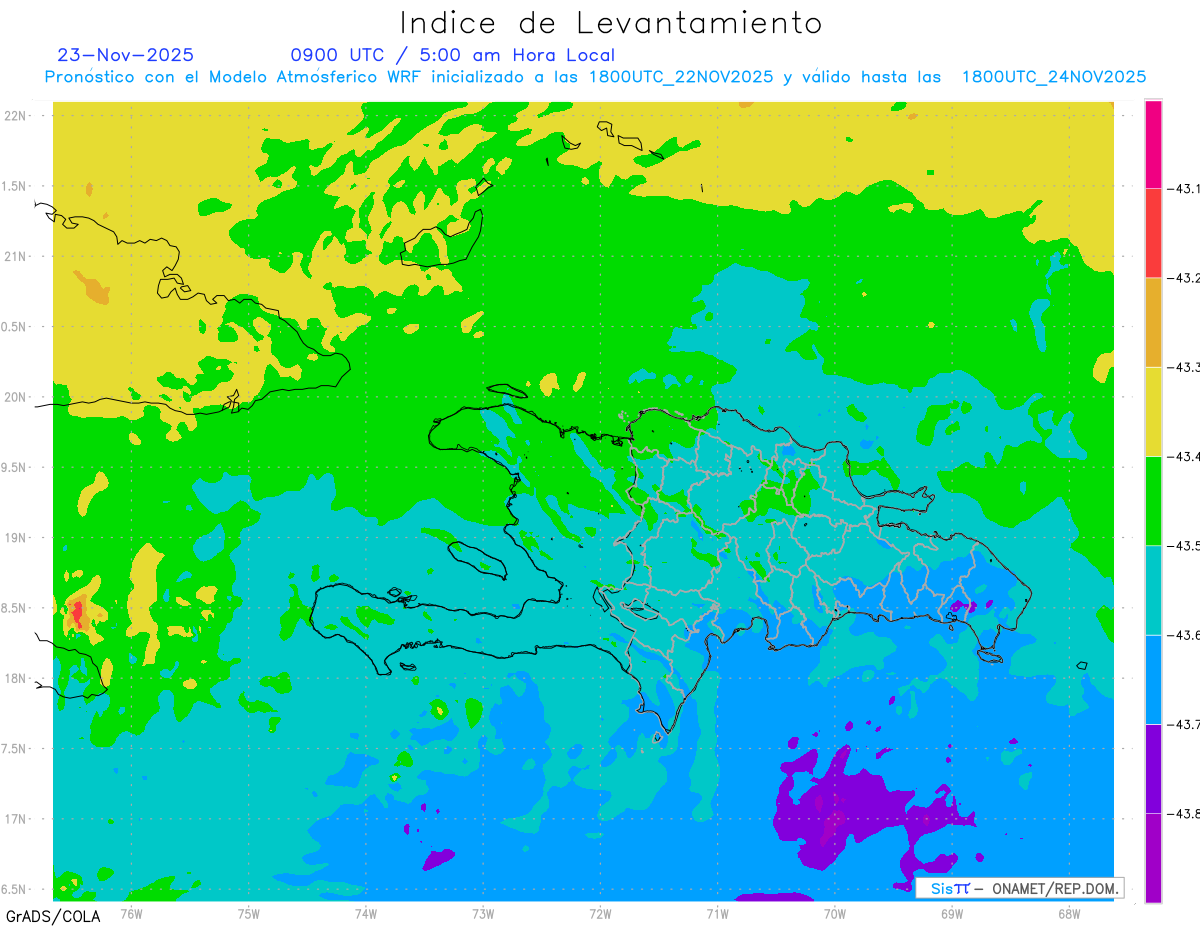Click the 18N latitude label
Image resolution: width=1200 pixels, height=927 pixels.
[15, 678]
